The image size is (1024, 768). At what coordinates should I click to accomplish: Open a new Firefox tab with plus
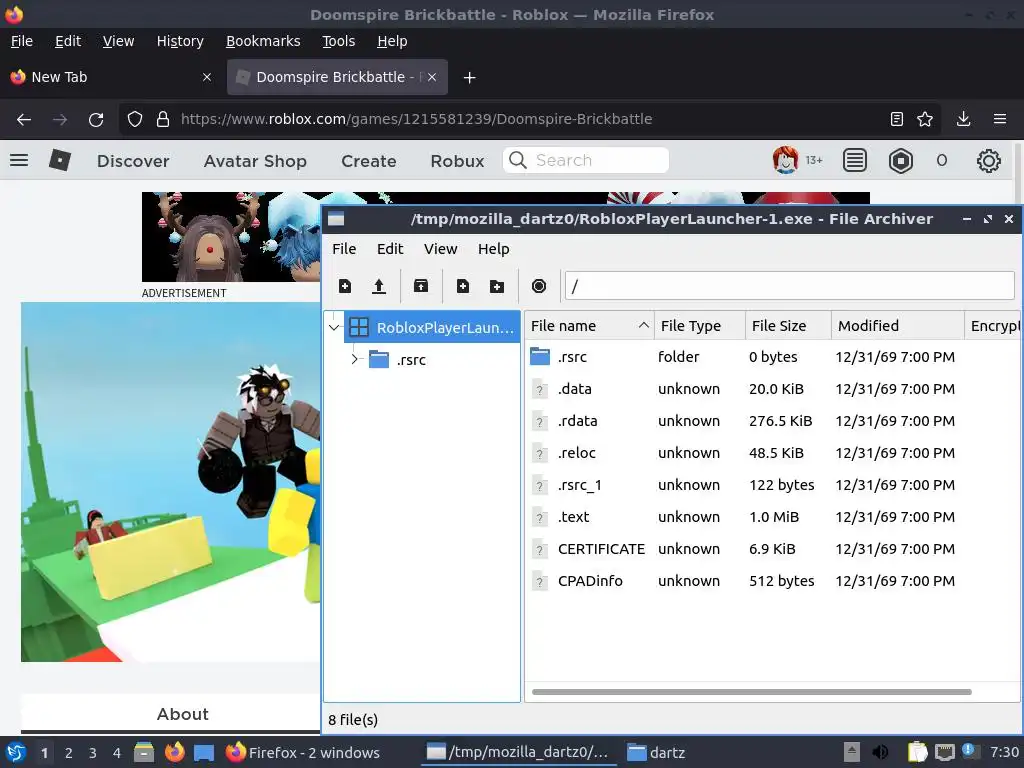pos(469,78)
